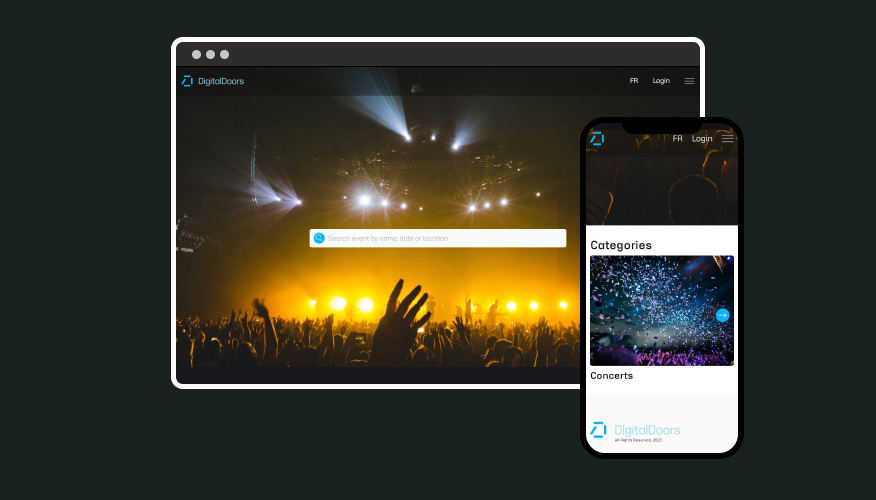Screen dimensions: 876x500
Task: Click the DigitalDoors brand name in desktop header
Action: point(220,81)
